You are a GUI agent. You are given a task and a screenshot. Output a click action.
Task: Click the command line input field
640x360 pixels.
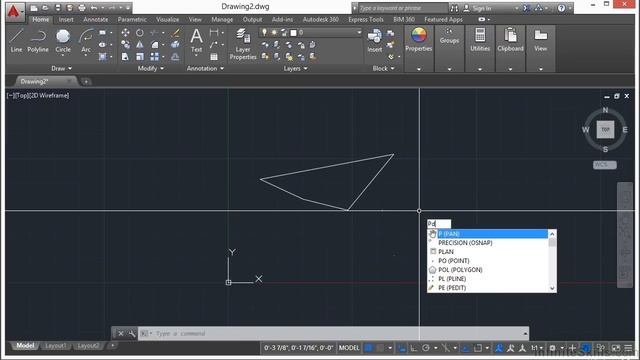(333, 333)
